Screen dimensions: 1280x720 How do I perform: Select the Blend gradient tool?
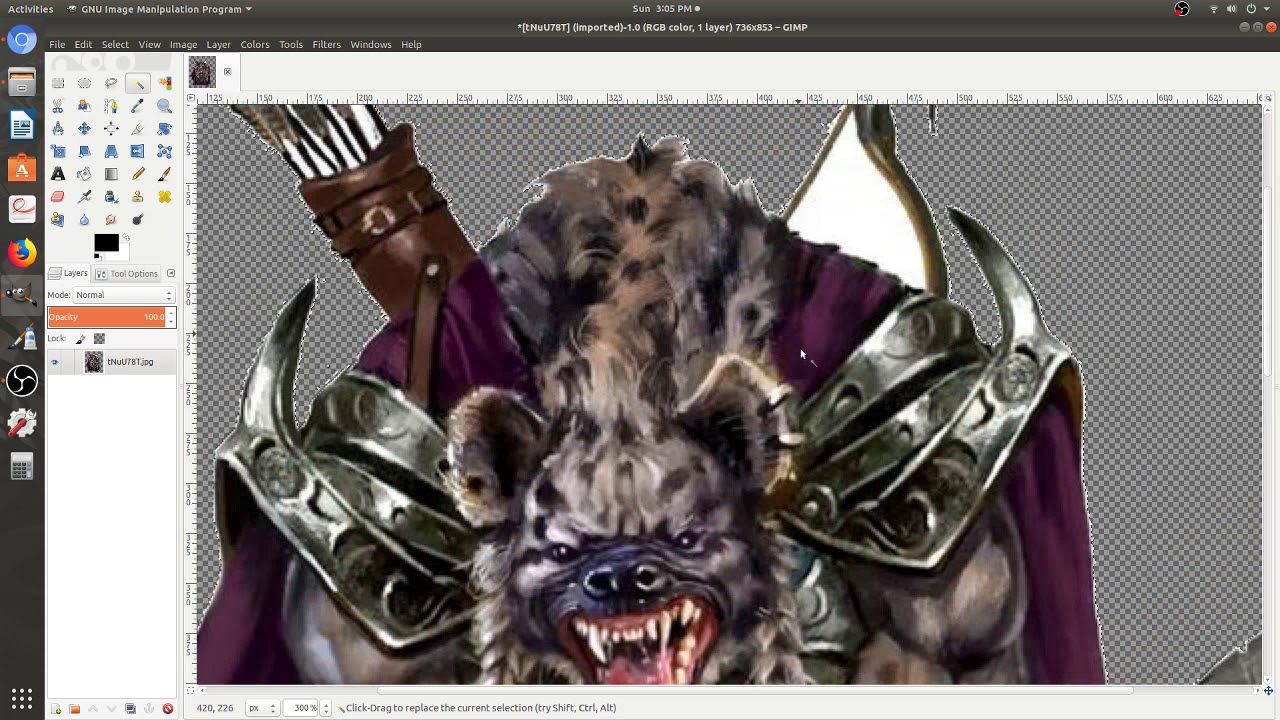(111, 175)
